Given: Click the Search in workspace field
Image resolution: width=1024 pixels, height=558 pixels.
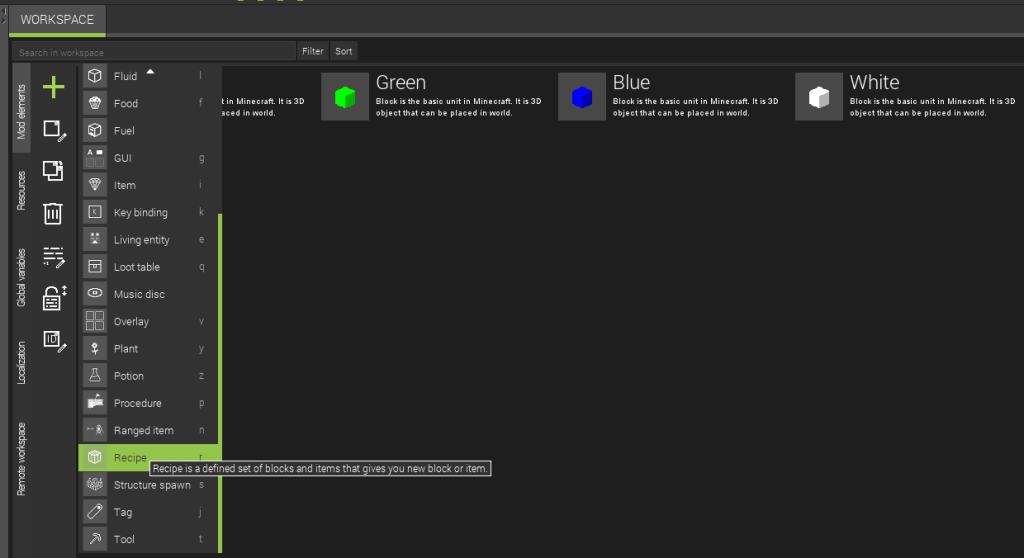Looking at the screenshot, I should (155, 52).
